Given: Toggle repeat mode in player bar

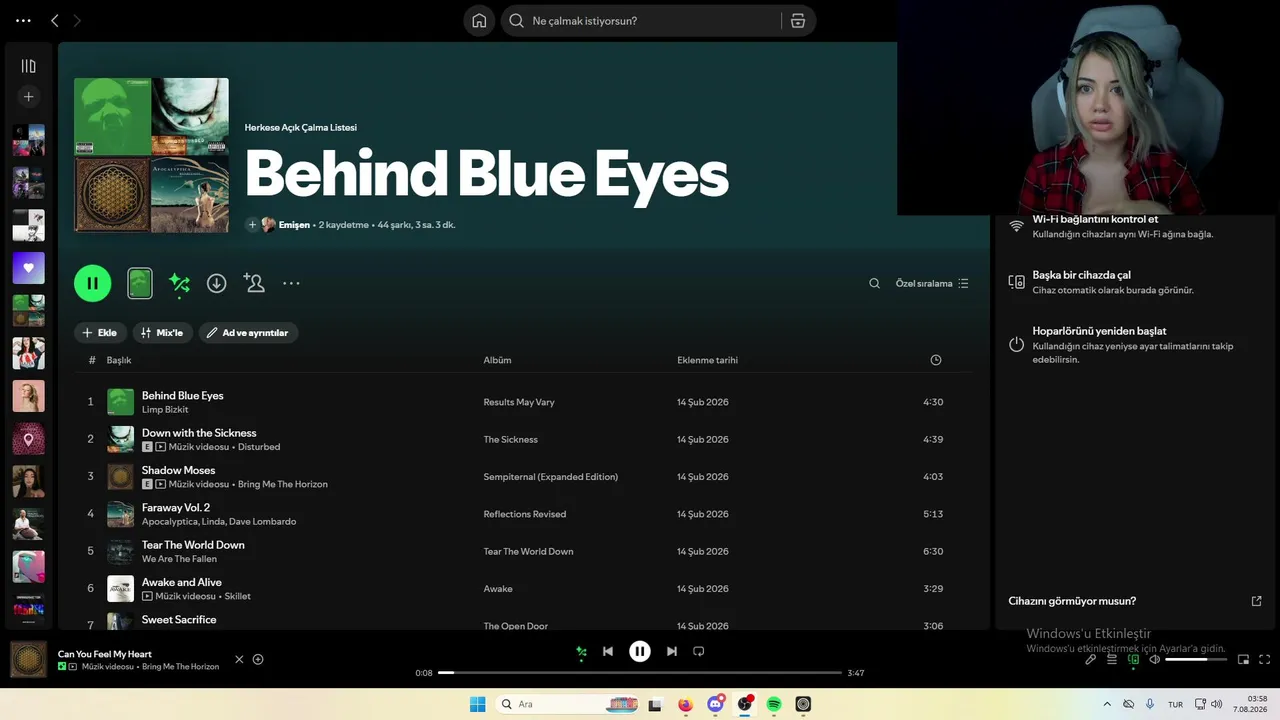Looking at the screenshot, I should [x=699, y=651].
